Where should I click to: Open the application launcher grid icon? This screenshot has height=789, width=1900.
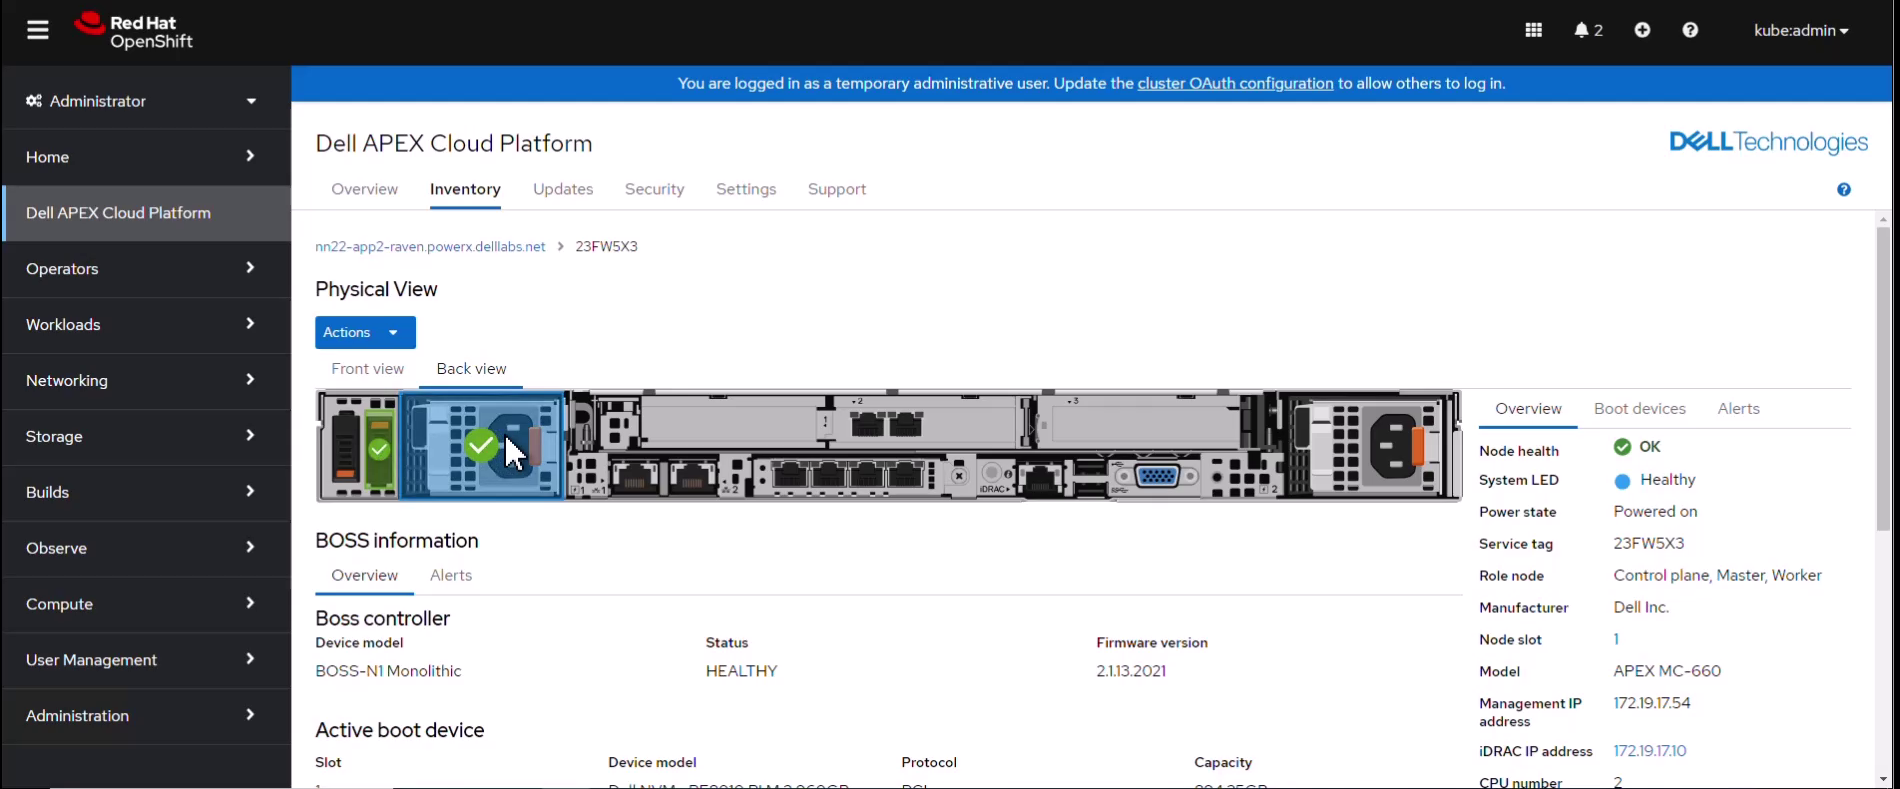(1533, 30)
